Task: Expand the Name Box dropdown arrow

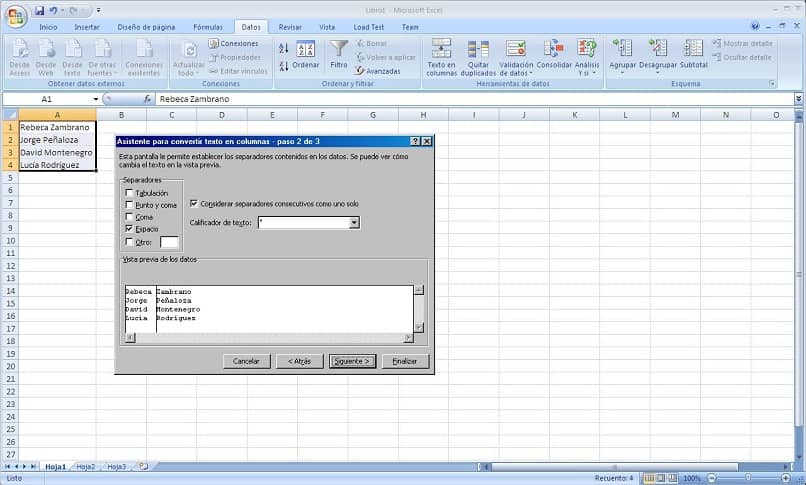Action: (x=96, y=99)
